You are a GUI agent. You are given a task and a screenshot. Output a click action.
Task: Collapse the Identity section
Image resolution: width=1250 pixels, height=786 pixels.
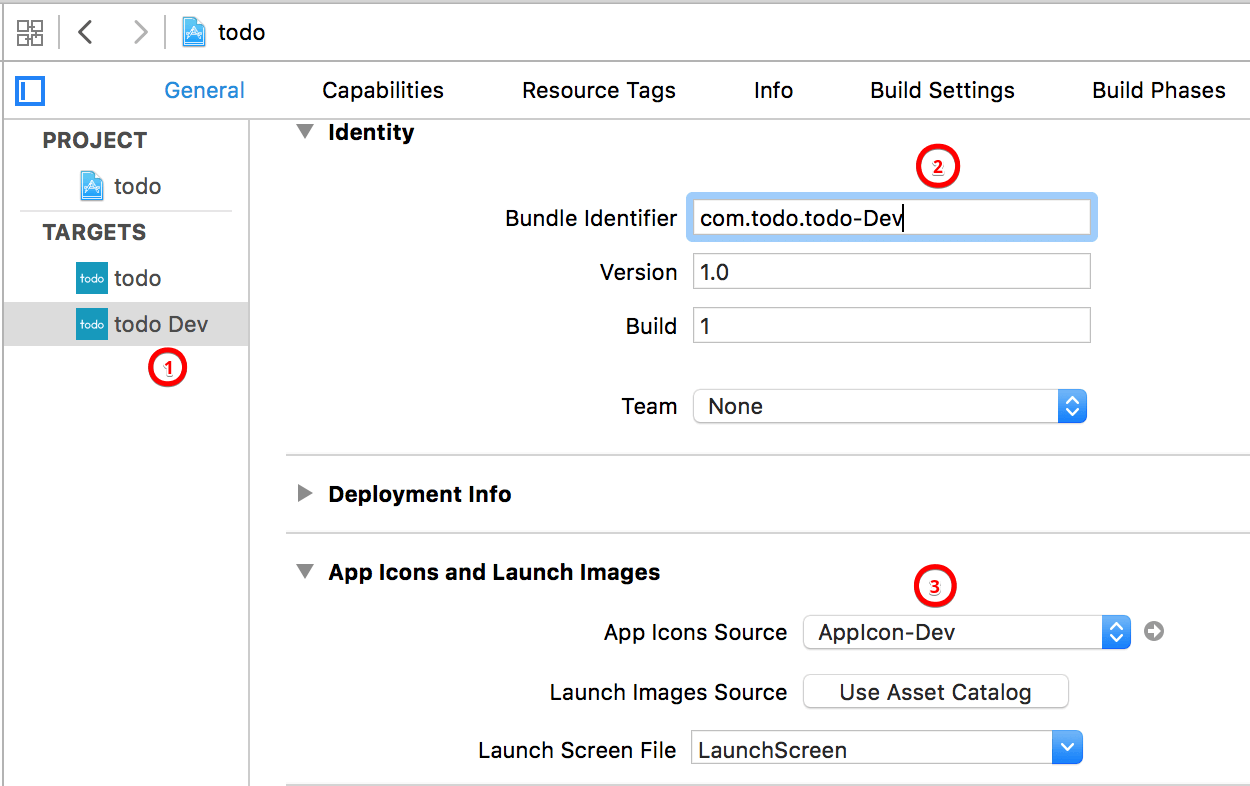pos(305,131)
